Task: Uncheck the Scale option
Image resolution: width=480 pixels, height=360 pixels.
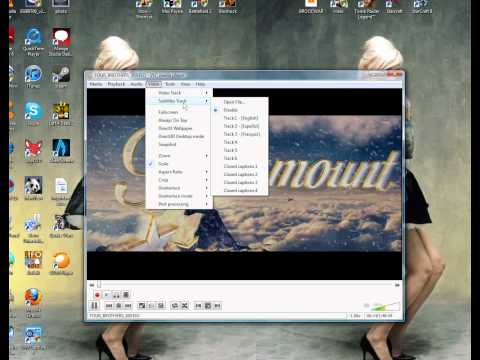Action: point(179,164)
